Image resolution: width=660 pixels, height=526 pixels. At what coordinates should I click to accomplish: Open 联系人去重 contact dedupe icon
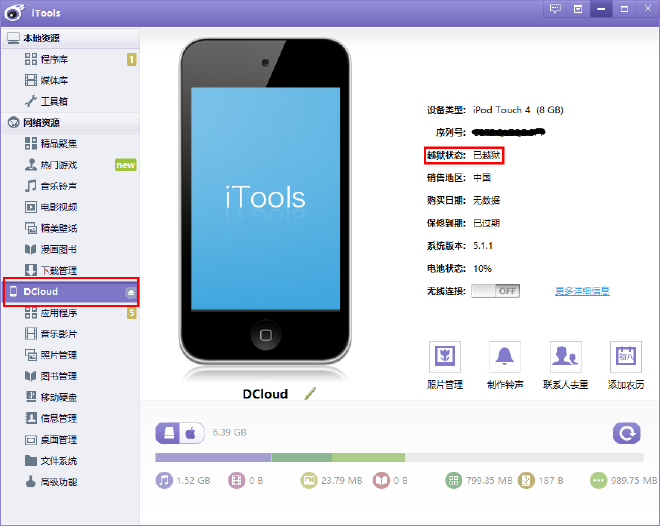565,357
